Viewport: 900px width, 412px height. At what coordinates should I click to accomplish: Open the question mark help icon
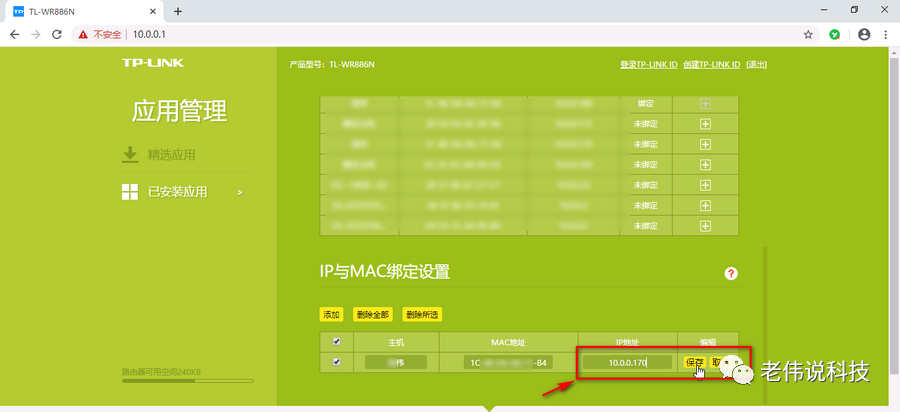click(x=731, y=274)
